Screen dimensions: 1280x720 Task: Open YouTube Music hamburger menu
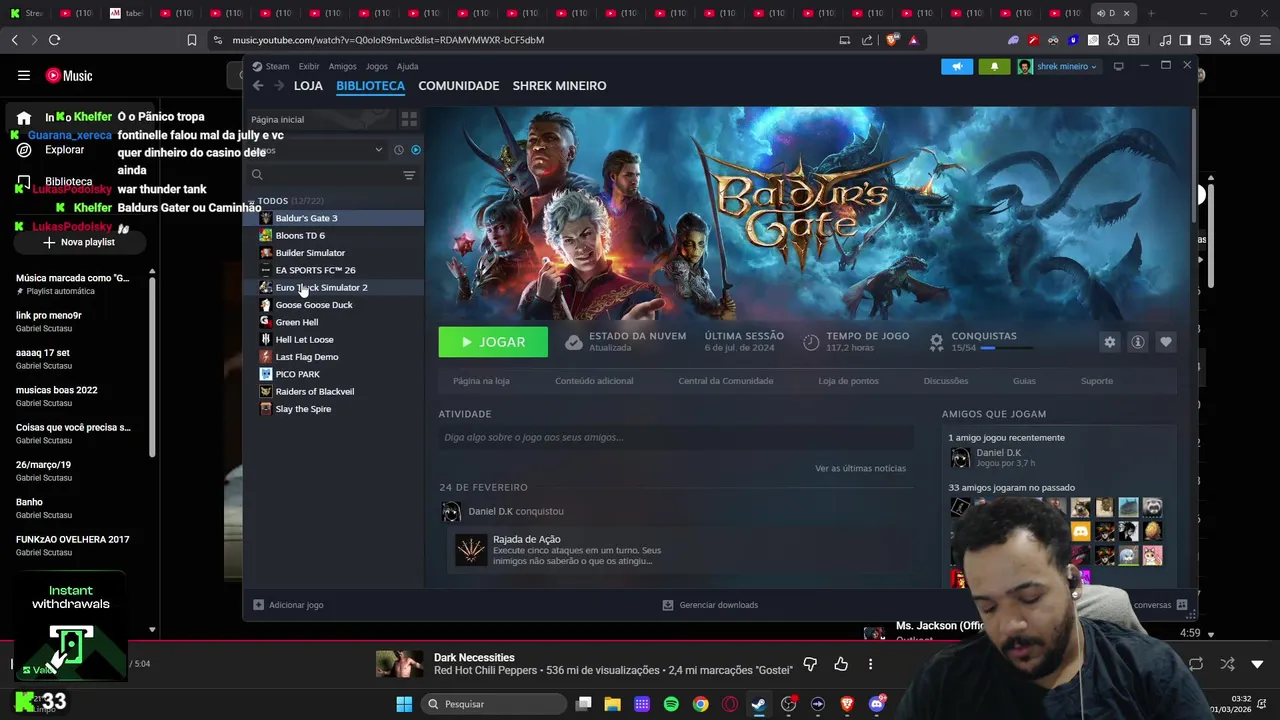coord(23,75)
